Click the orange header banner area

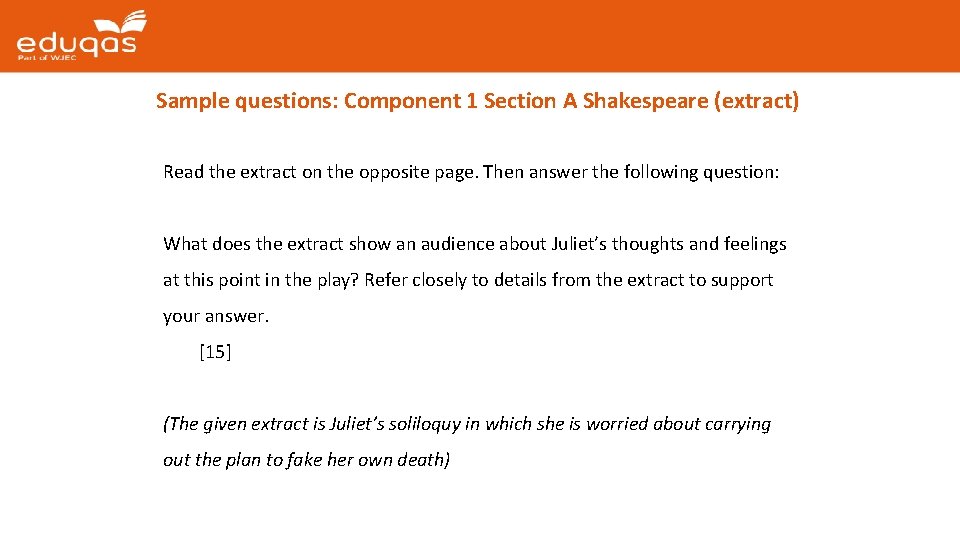(x=480, y=36)
